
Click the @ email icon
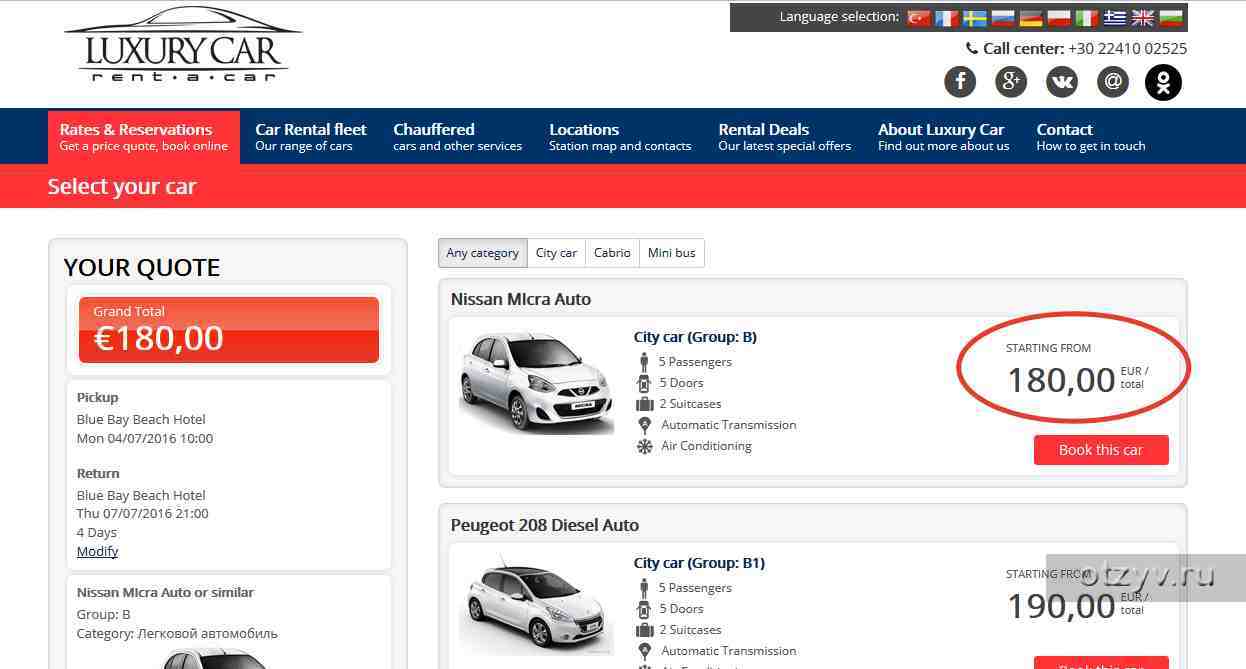[x=1113, y=82]
